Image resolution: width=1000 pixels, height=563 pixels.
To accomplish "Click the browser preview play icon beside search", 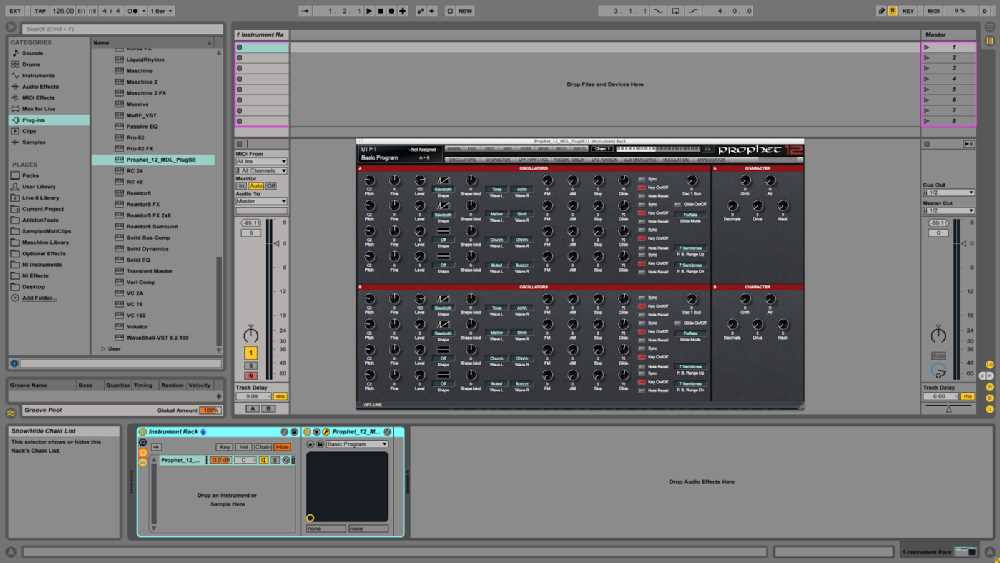I will 11,27.
